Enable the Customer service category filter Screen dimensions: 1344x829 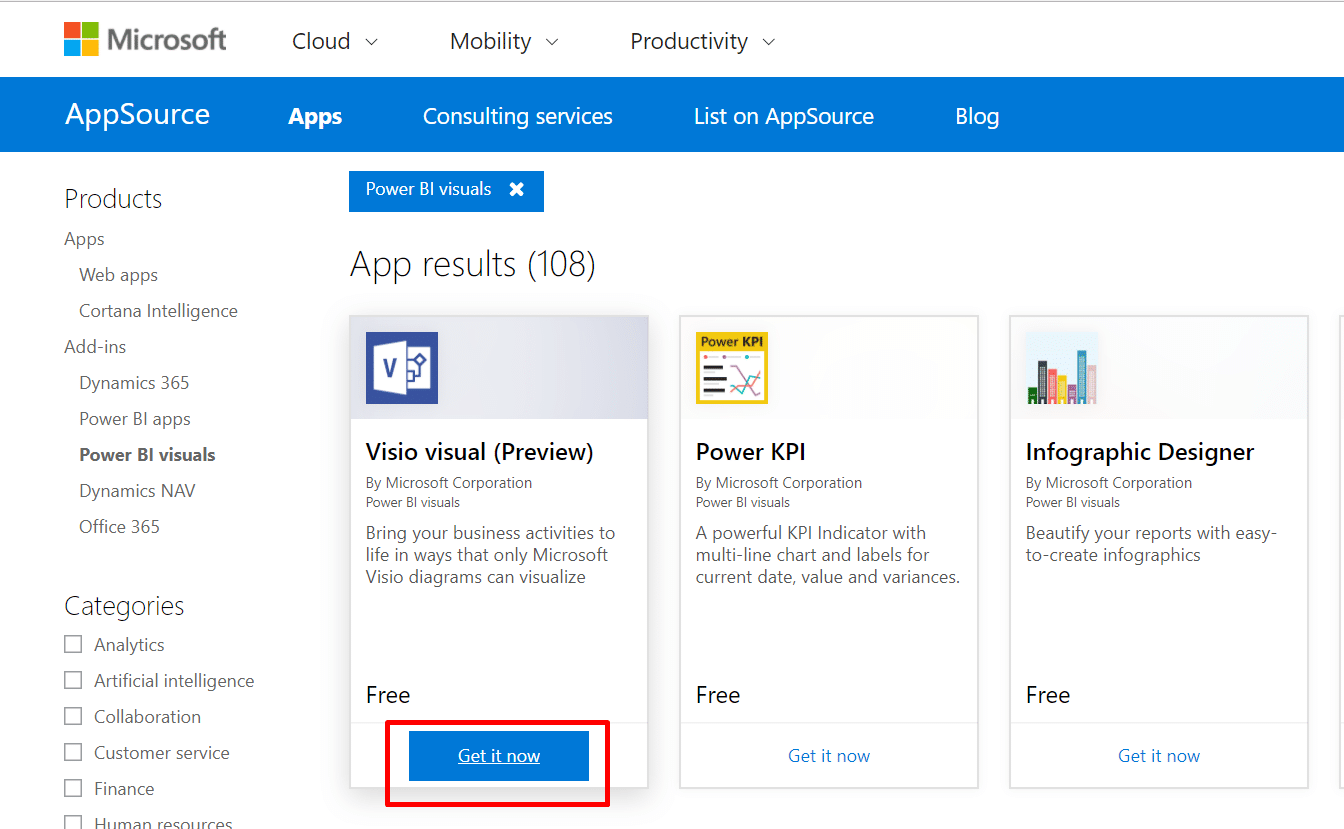[x=73, y=753]
